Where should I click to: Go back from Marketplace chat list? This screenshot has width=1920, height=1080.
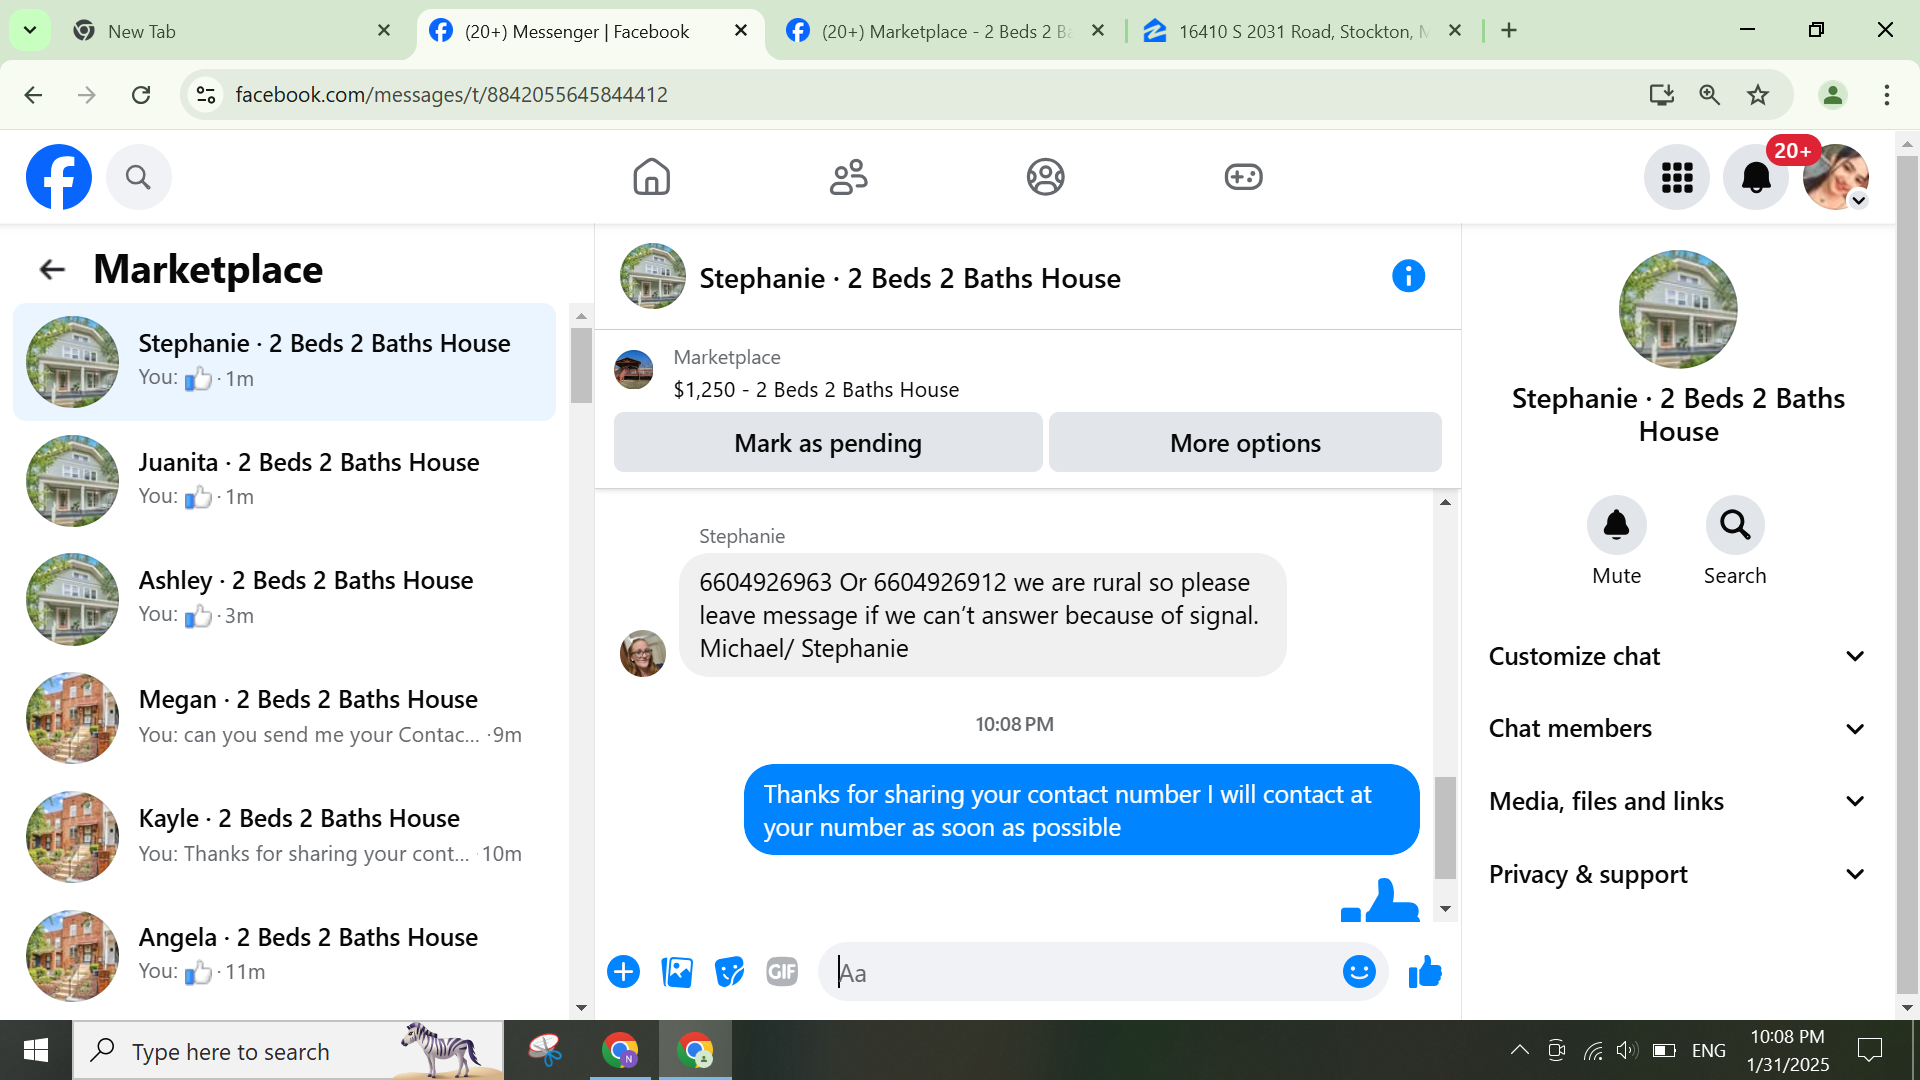52,269
